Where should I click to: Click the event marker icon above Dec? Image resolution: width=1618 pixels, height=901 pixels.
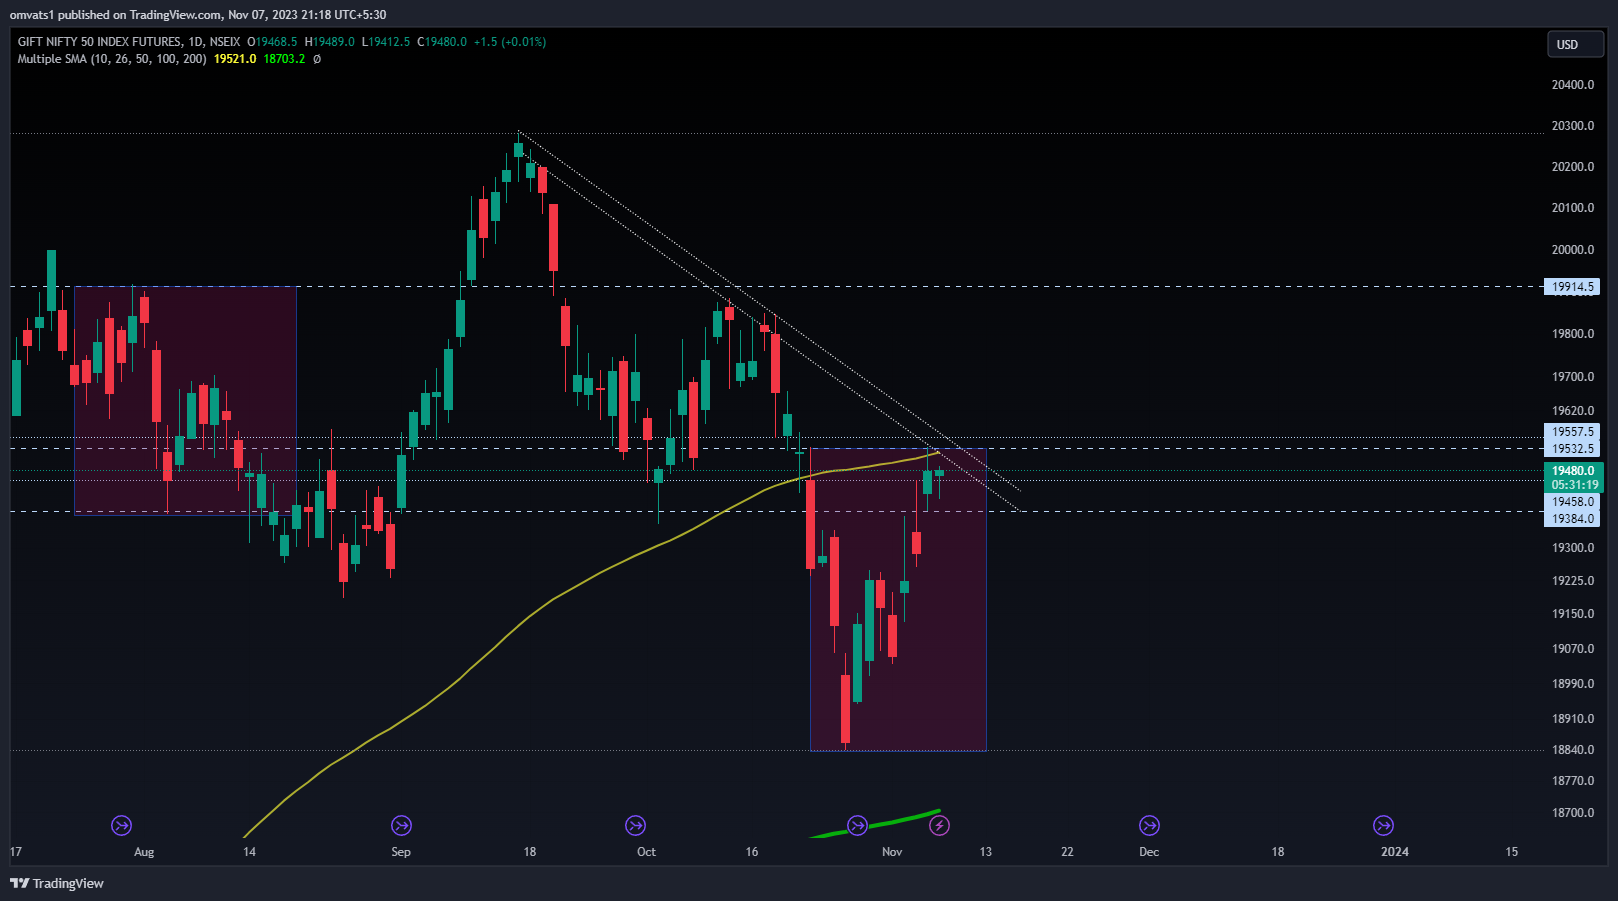(x=1149, y=825)
